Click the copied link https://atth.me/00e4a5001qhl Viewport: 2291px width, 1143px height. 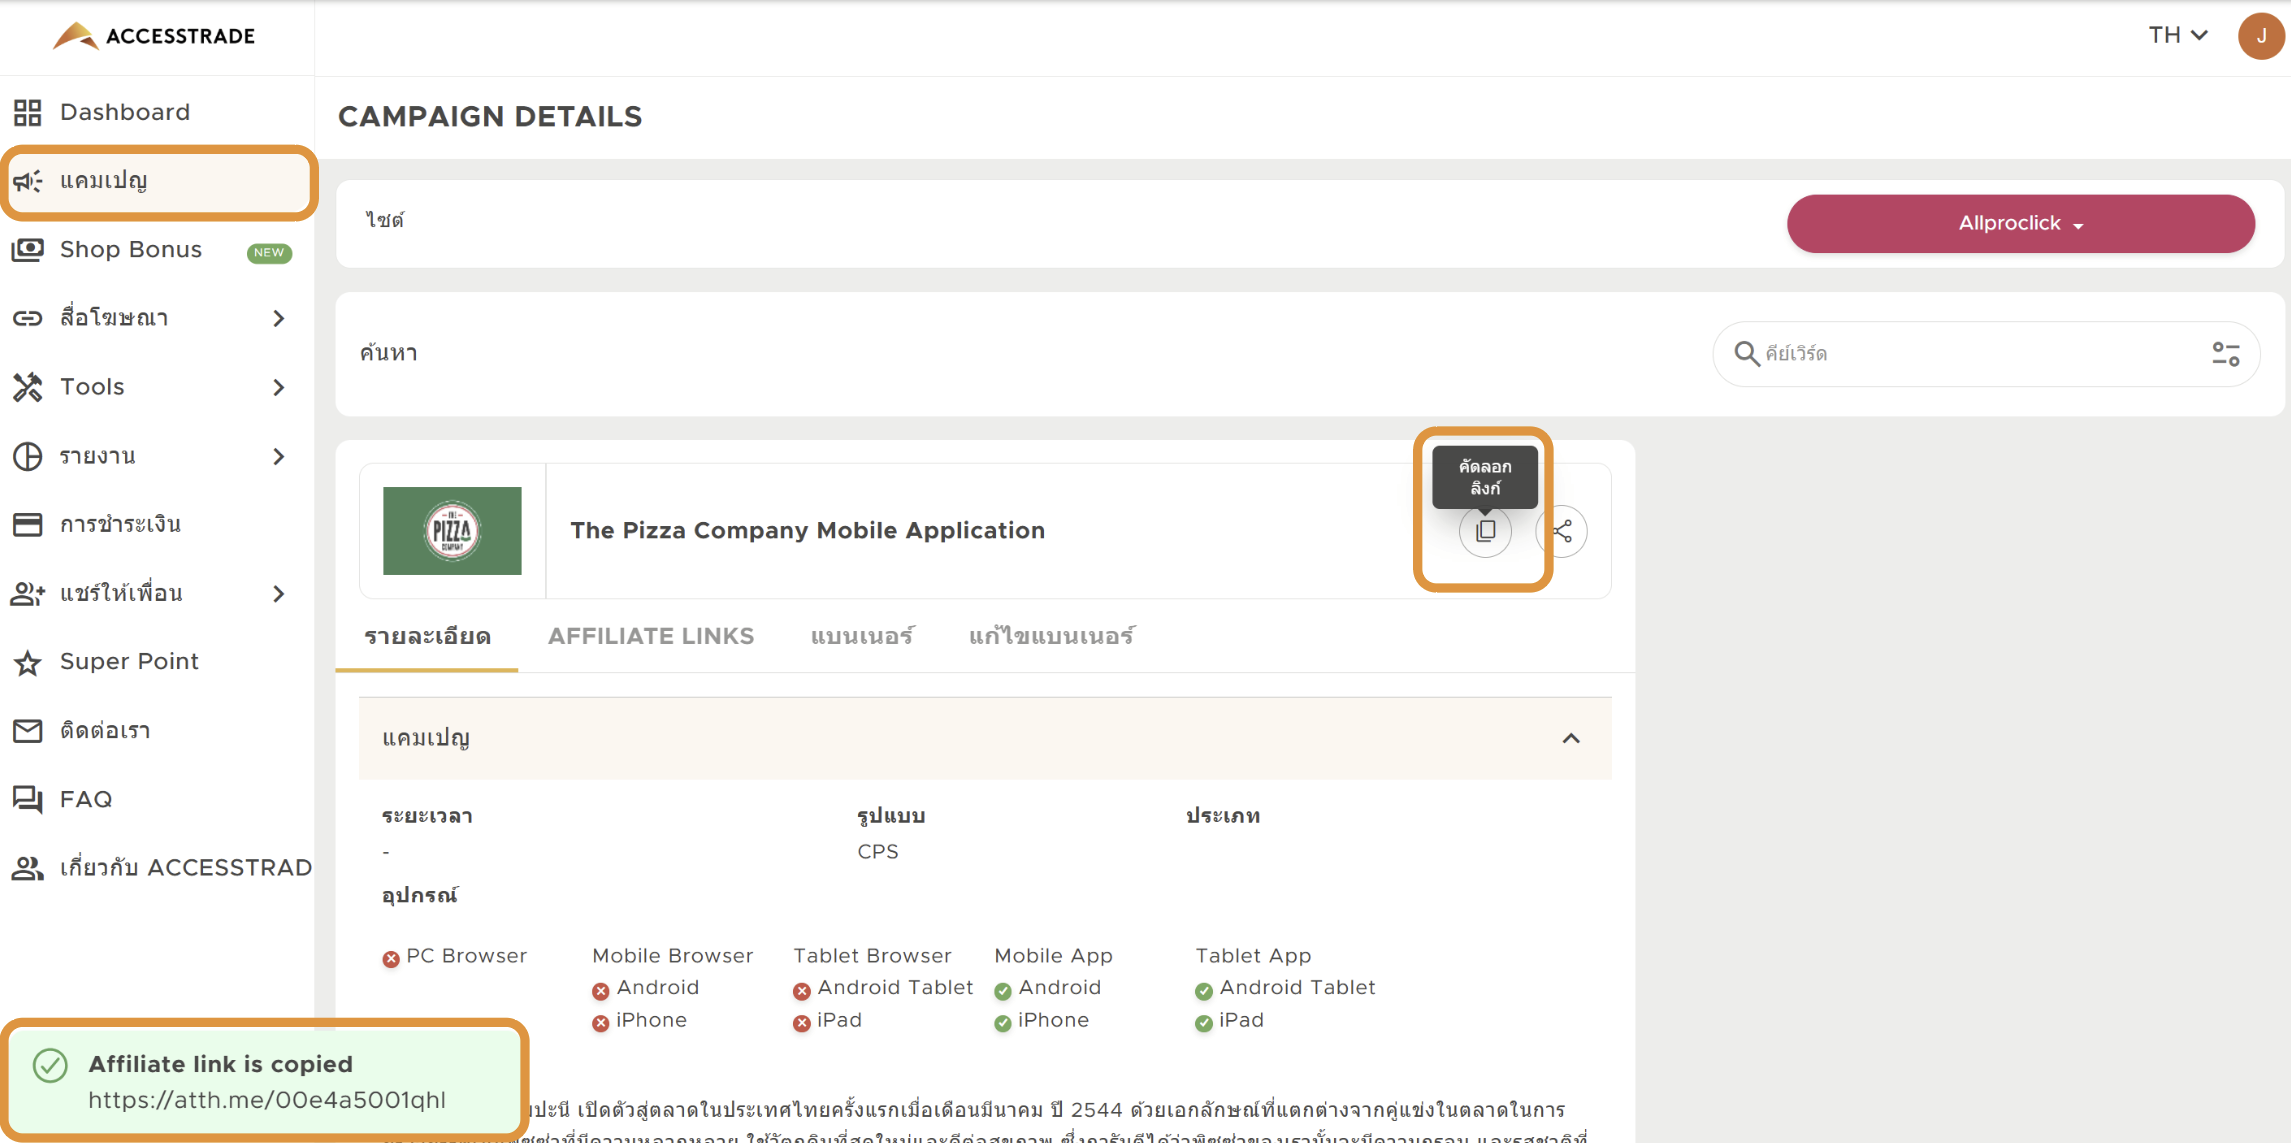point(267,1100)
